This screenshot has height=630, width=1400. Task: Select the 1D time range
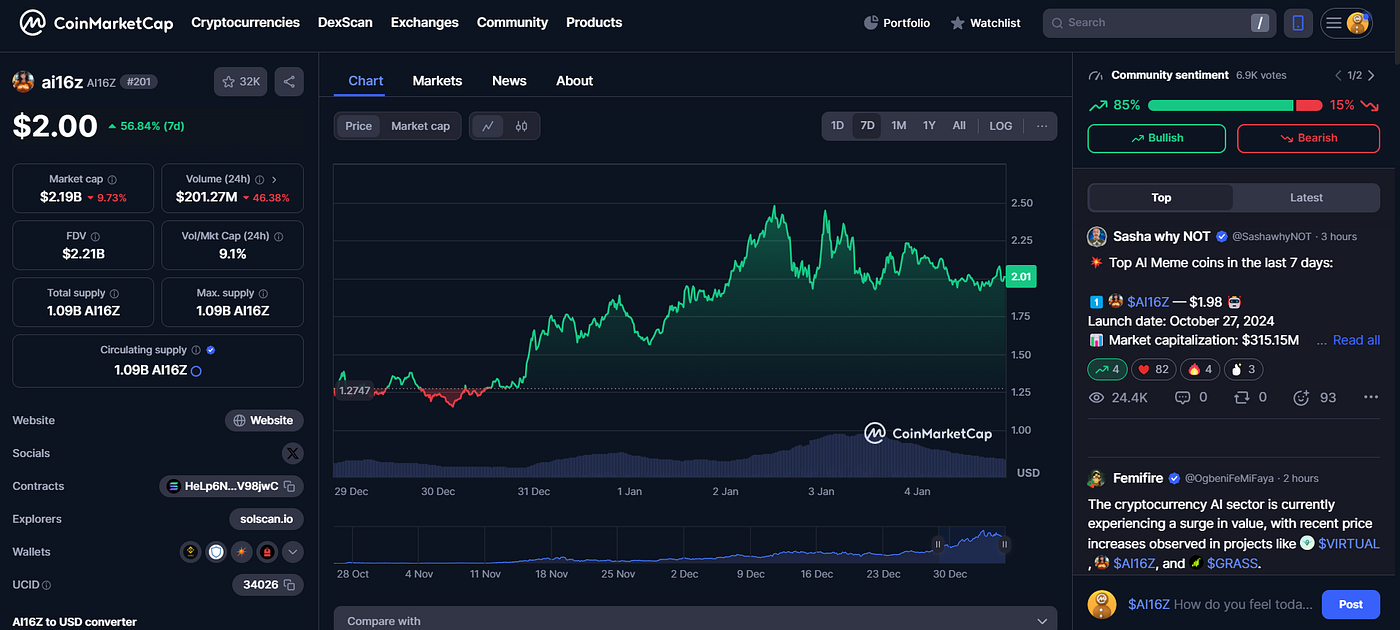pyautogui.click(x=838, y=126)
